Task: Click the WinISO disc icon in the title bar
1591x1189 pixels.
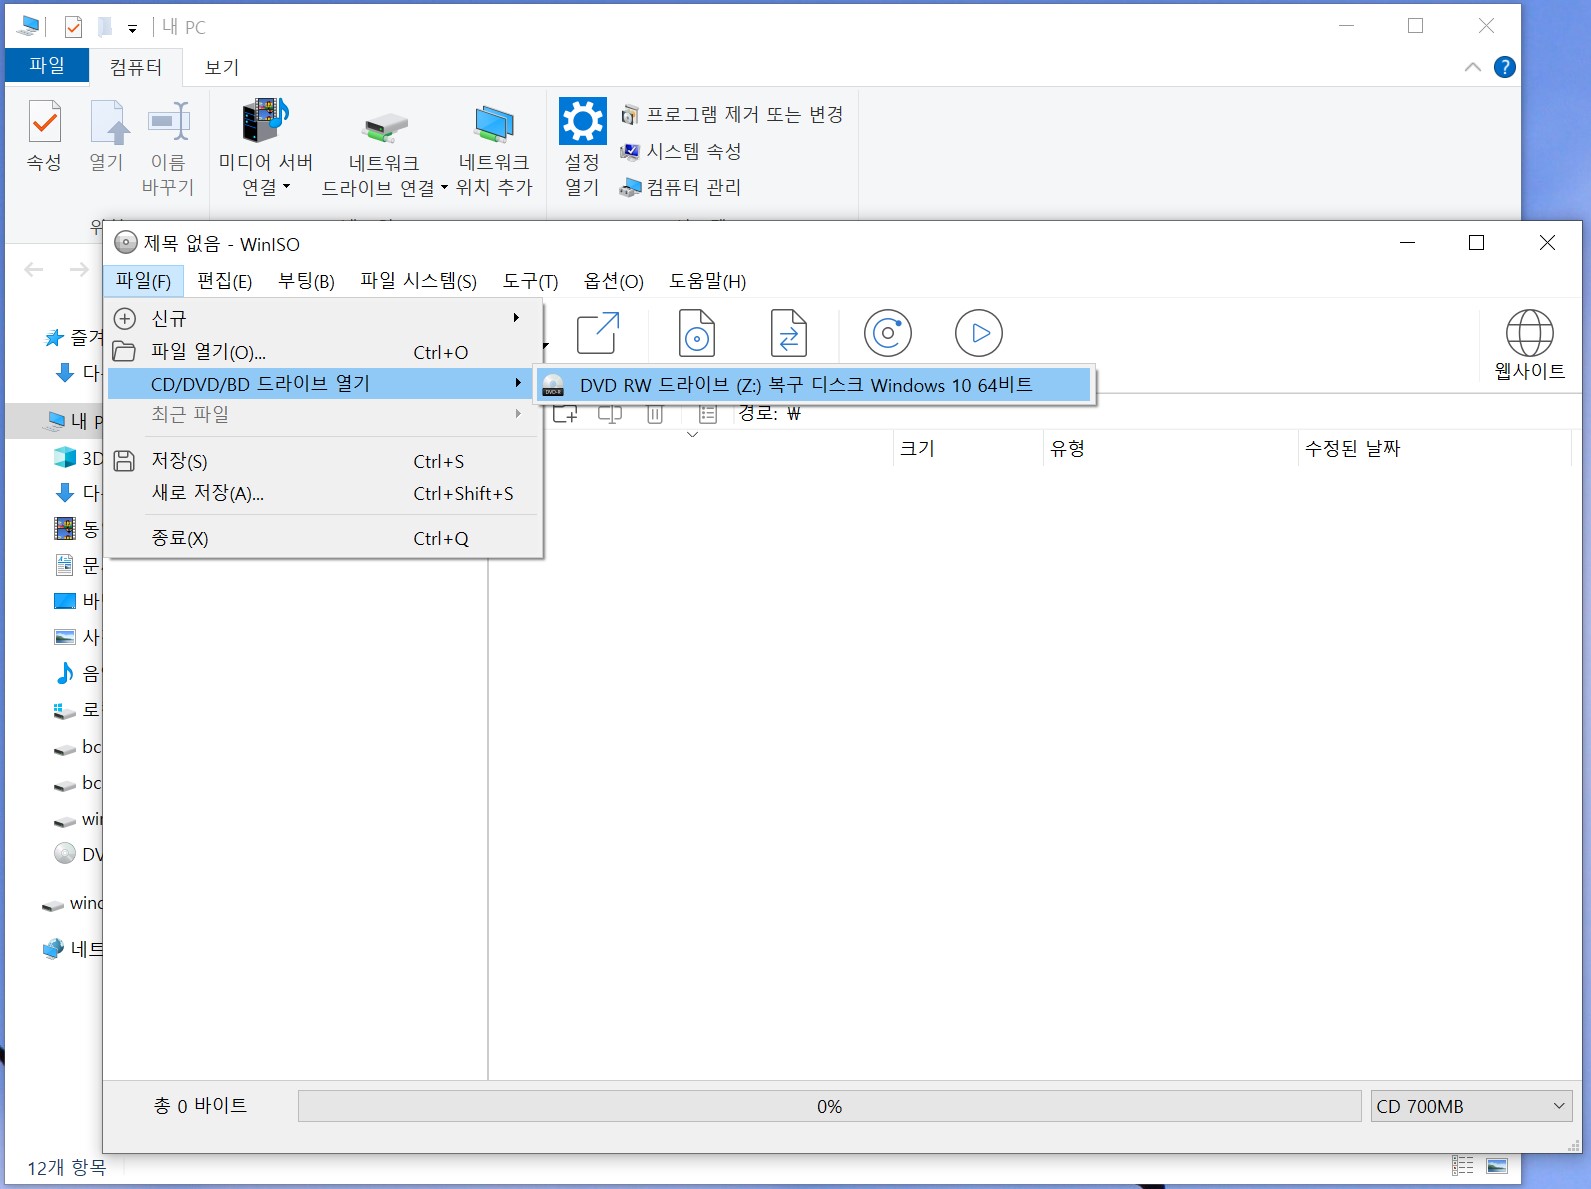Action: click(x=126, y=243)
